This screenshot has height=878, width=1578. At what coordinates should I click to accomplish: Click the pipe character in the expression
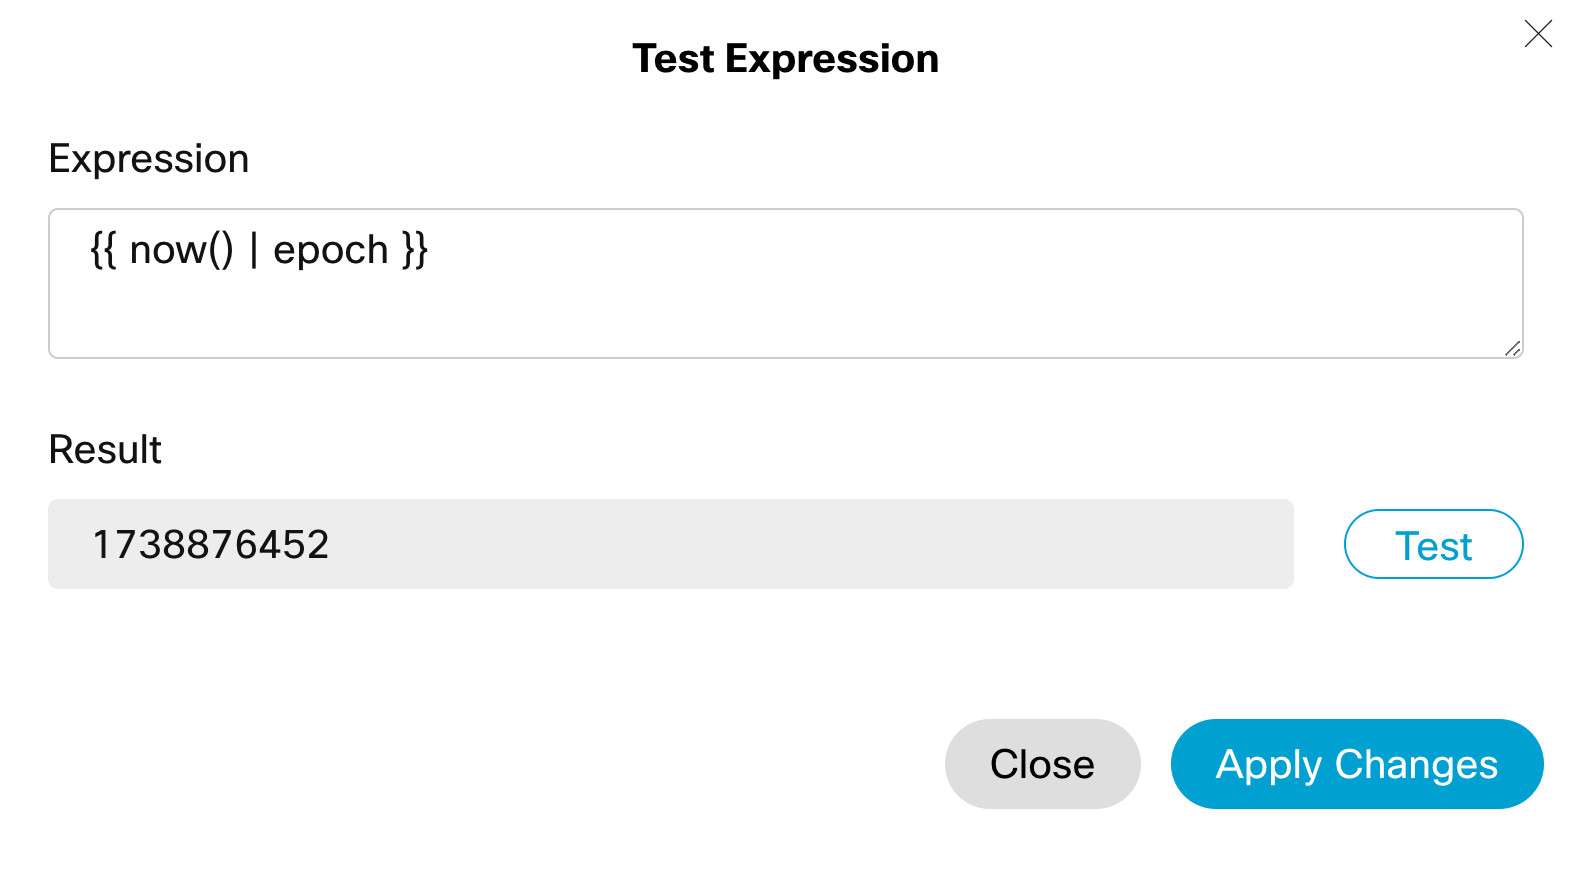254,250
